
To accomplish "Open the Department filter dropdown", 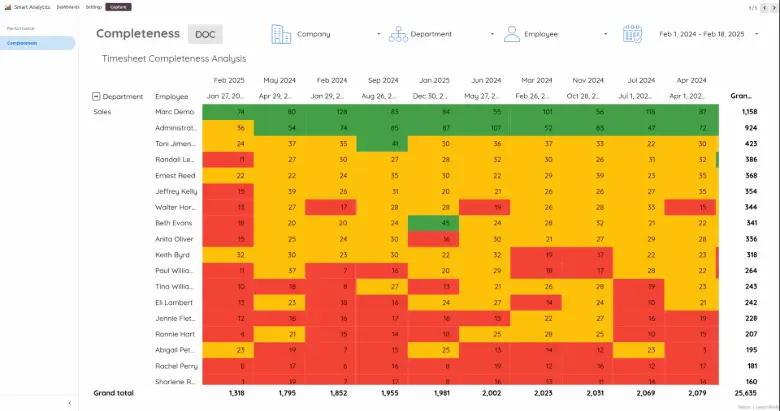I will pos(491,34).
